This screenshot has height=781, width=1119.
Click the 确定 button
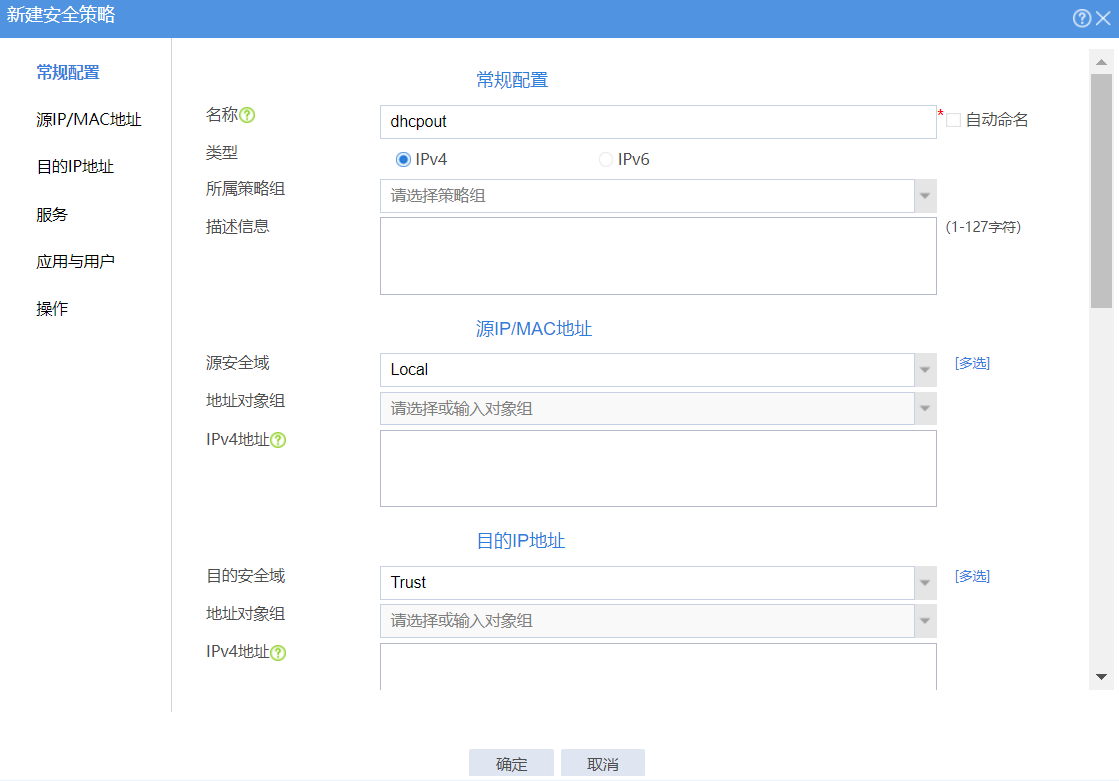(511, 763)
